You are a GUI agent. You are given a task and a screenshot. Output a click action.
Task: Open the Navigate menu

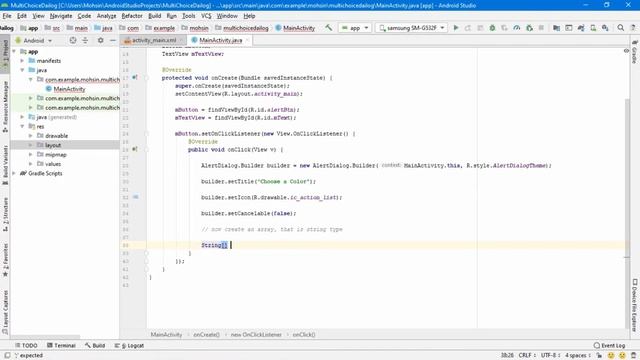[61, 16]
